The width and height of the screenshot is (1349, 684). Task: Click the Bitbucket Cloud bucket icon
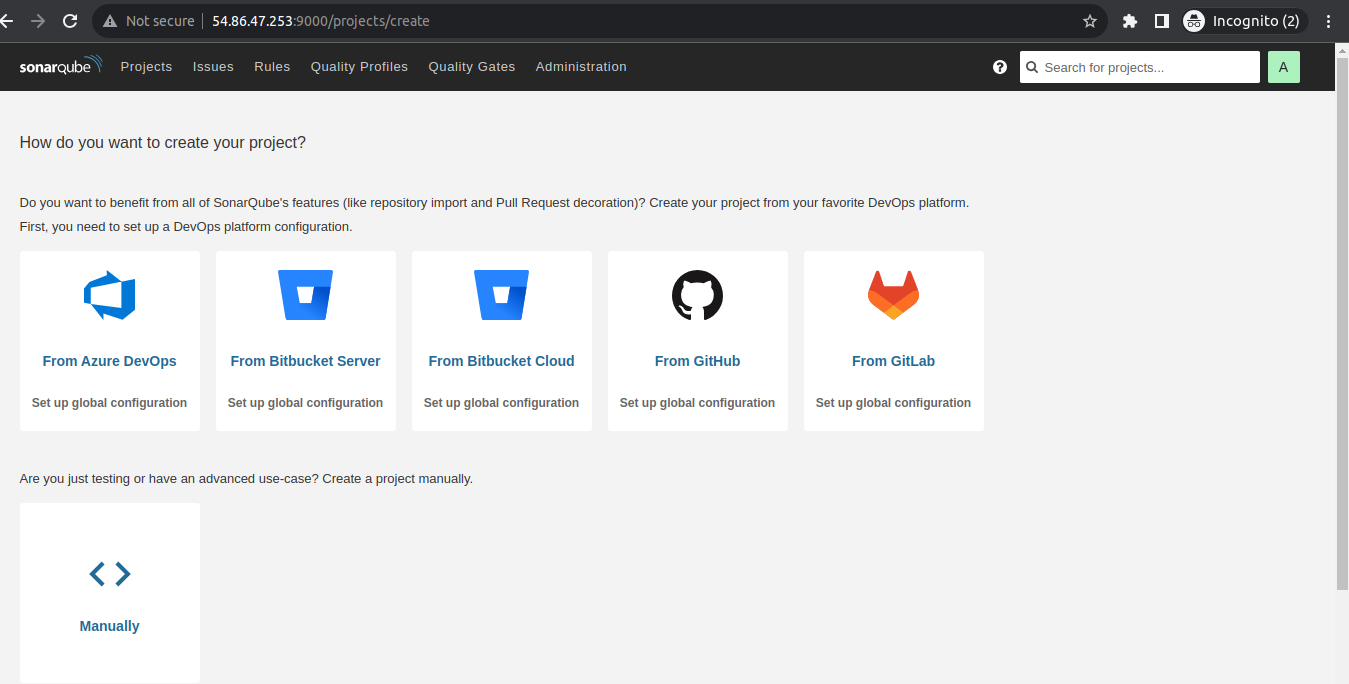click(x=501, y=295)
